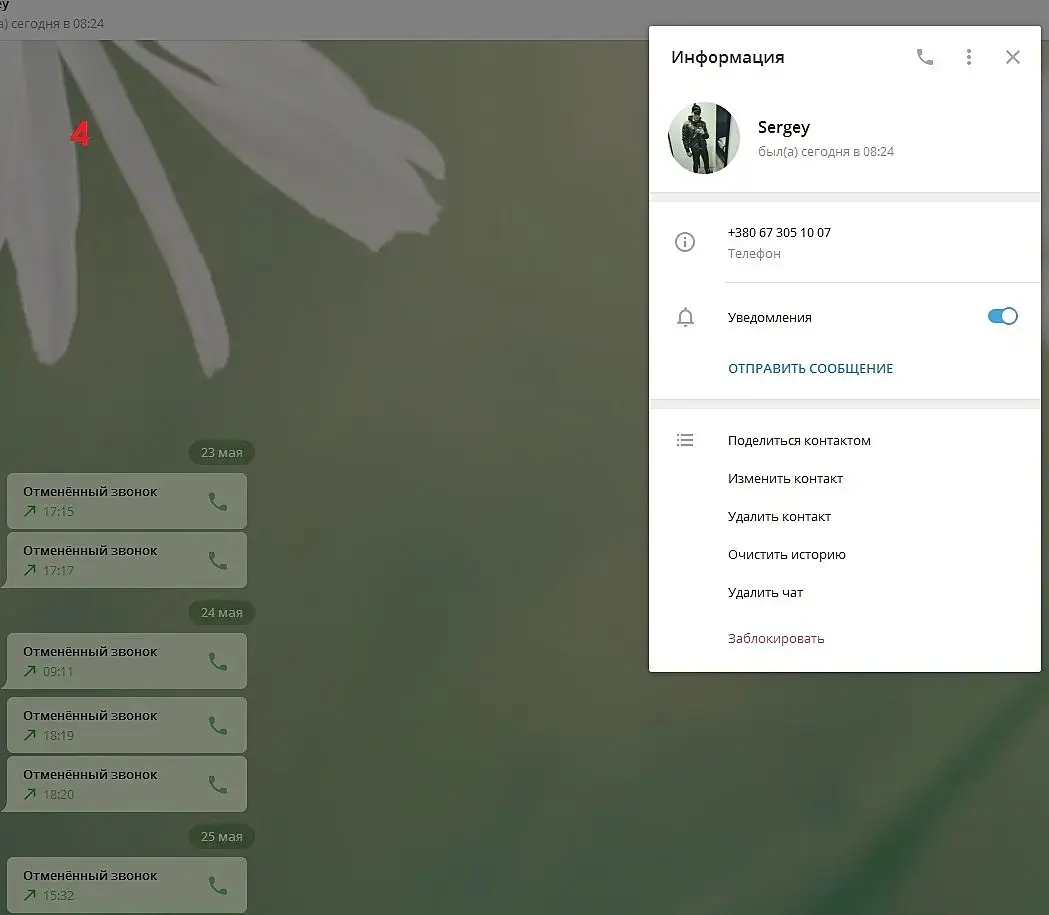Choose Очистить историю
Screen dimensions: 1049x915
[787, 555]
